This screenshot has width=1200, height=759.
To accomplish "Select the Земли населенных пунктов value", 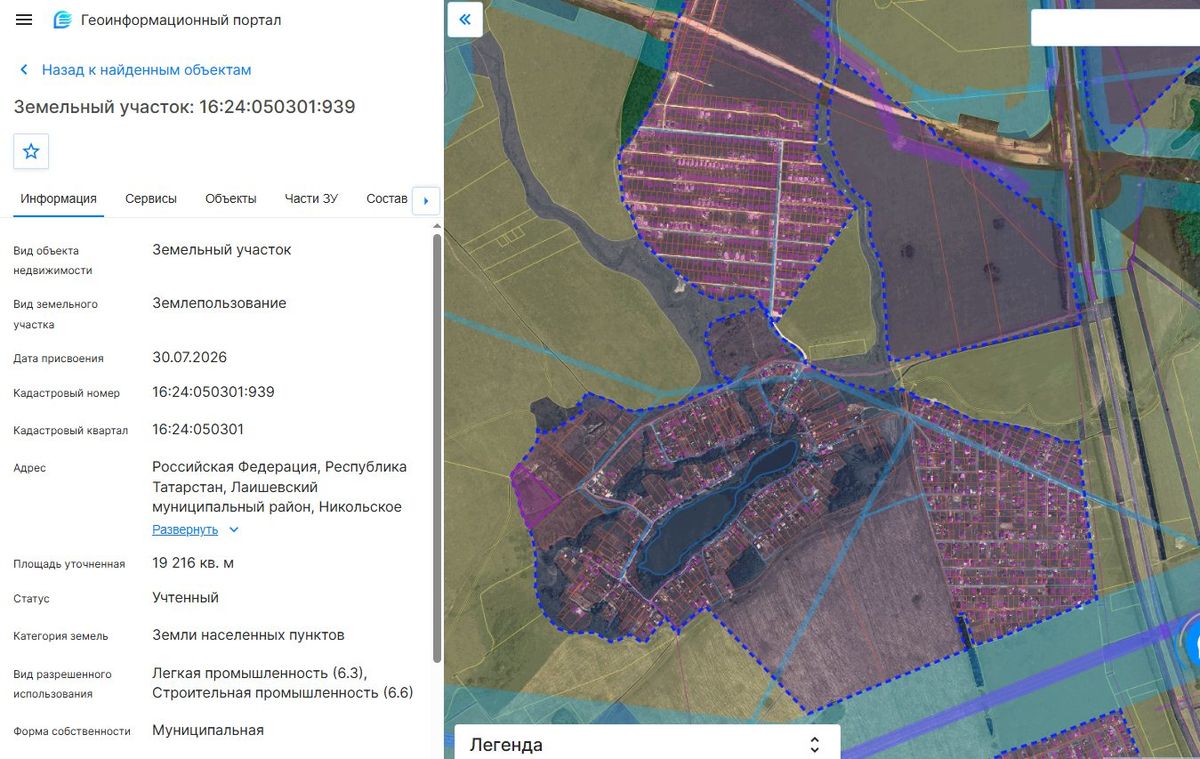I will coord(248,635).
